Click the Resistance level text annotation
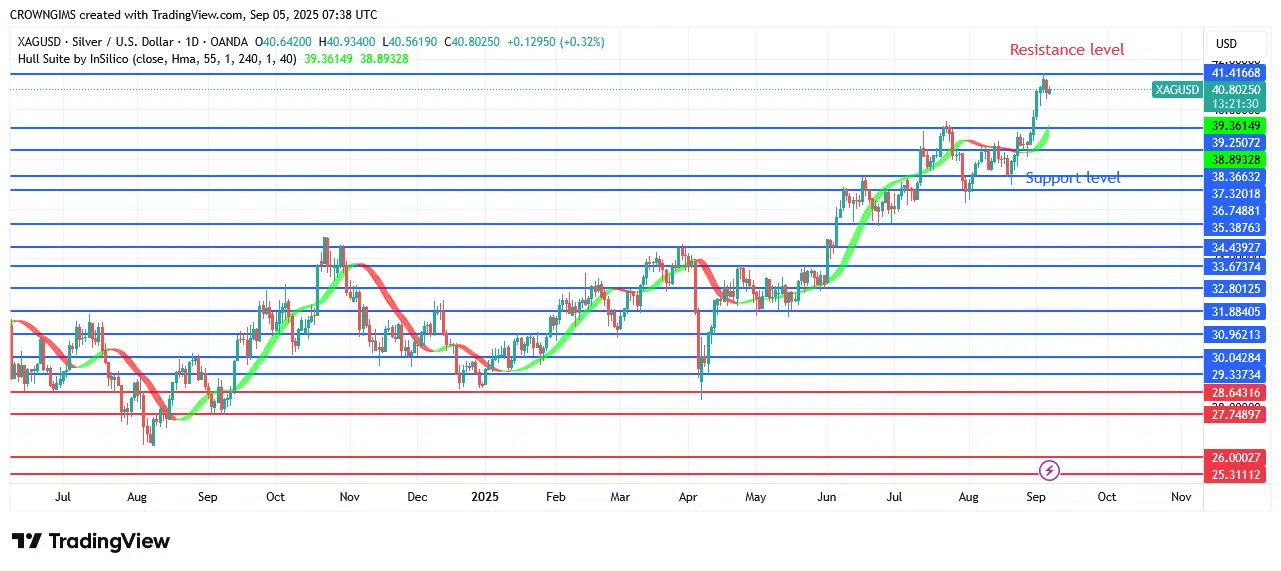Viewport: 1281px width, 571px height. point(1067,50)
